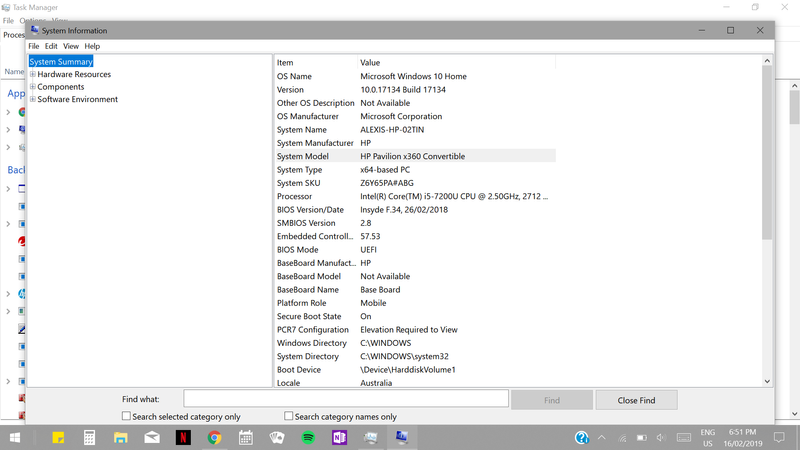Open HP Support Assistant tray icon
800x450 pixels.
pos(582,438)
